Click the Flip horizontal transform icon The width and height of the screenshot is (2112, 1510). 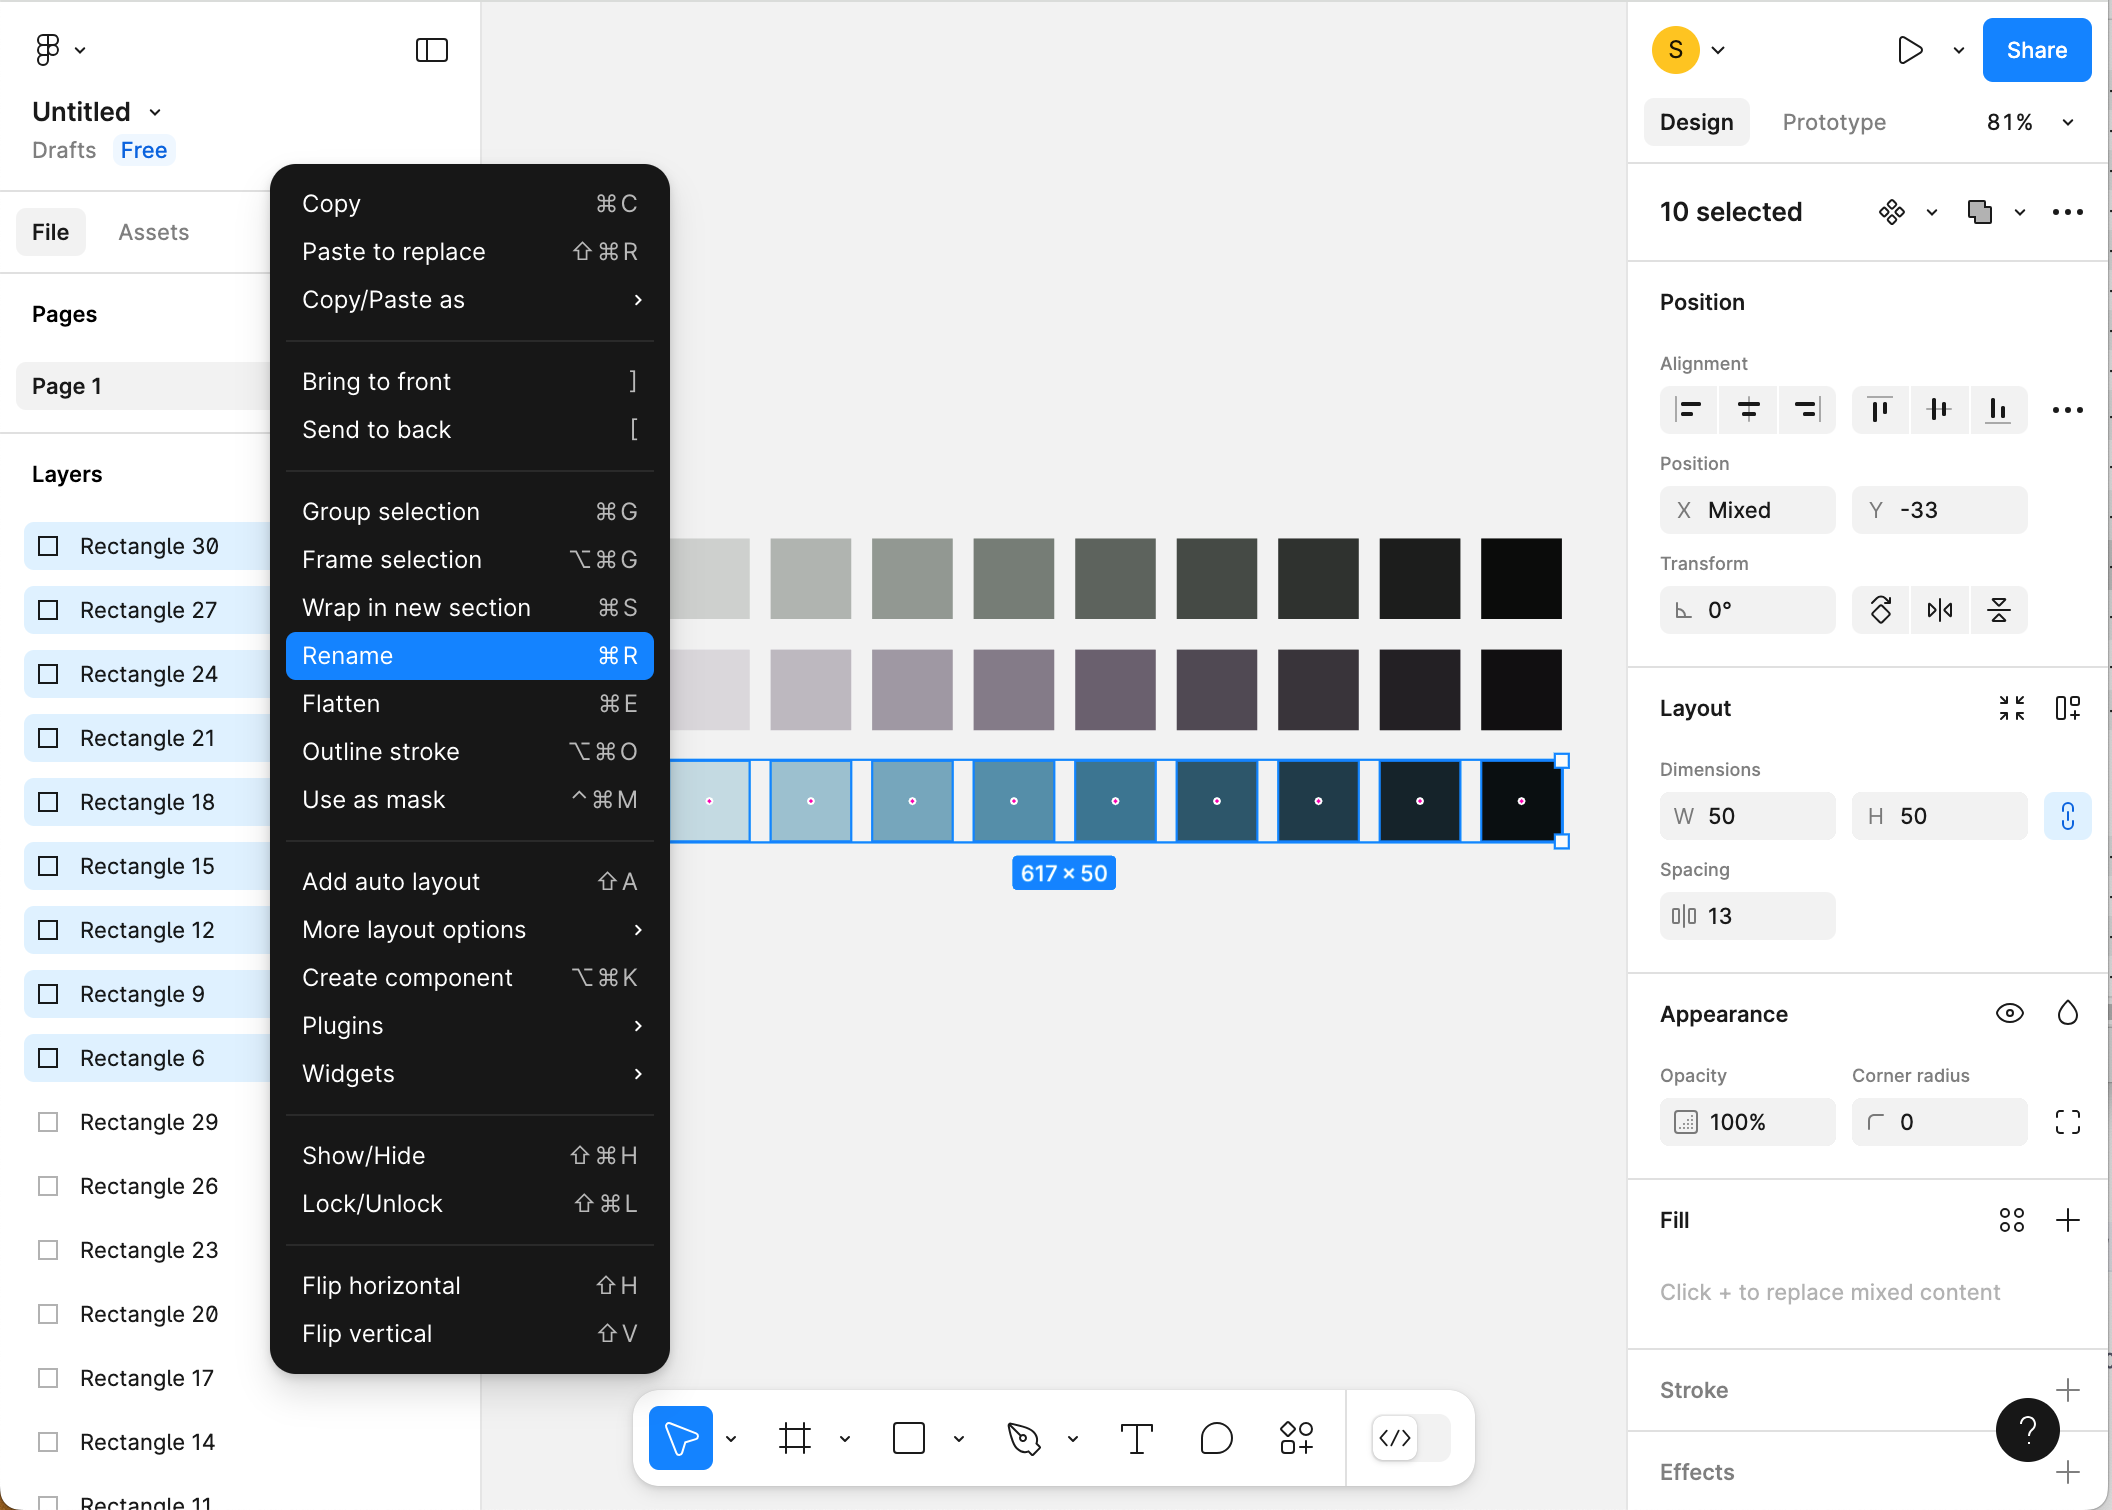click(1939, 610)
